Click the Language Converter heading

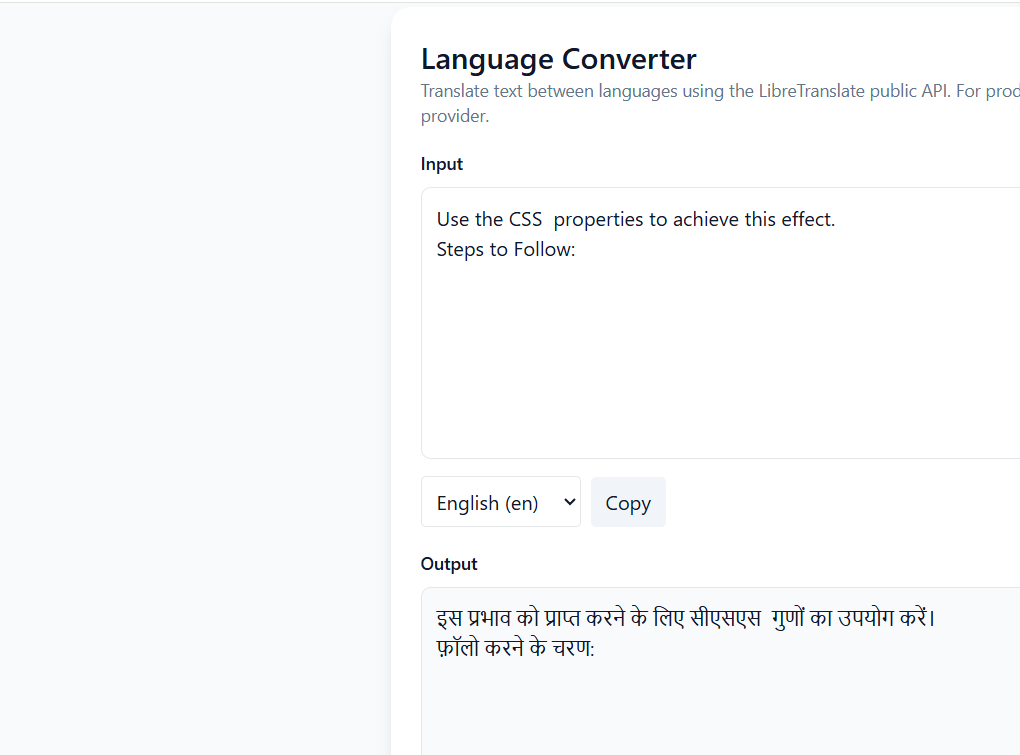click(x=558, y=59)
